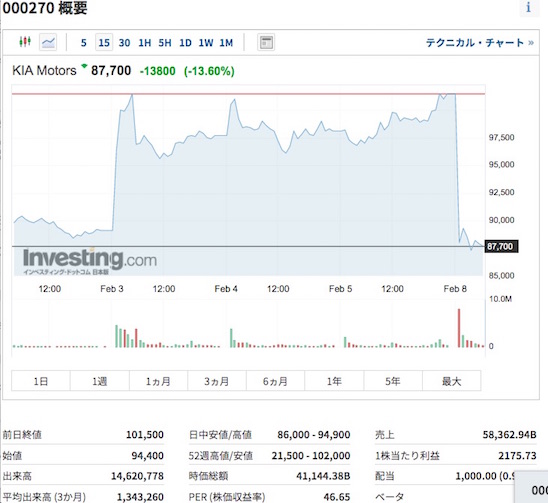Viewport: 548px width, 503px height.
Task: Choose the 5H interval
Action: tap(165, 43)
